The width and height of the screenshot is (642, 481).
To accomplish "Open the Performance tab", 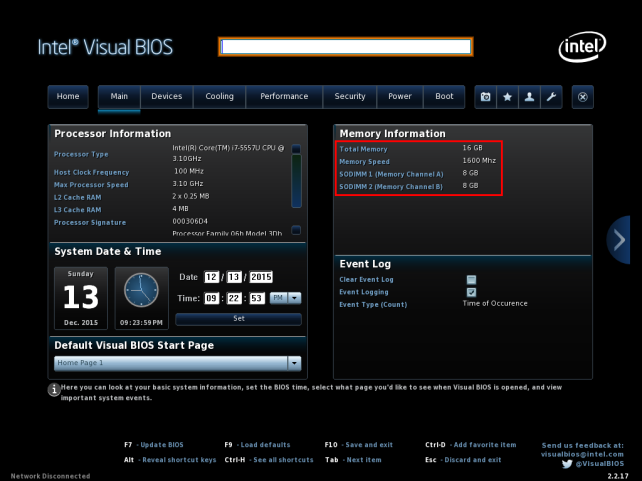I will [x=284, y=97].
